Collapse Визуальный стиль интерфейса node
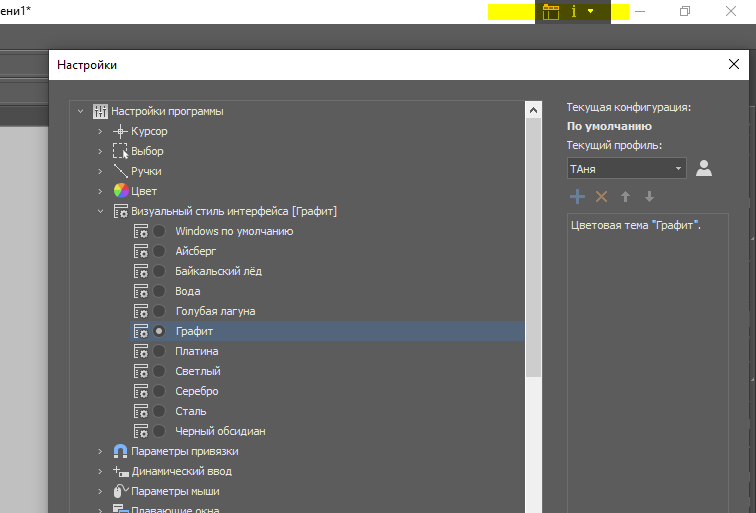 point(100,211)
